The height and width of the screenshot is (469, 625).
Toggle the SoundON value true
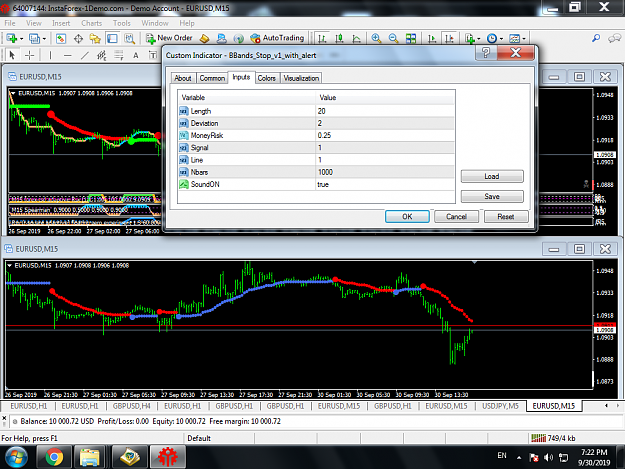pyautogui.click(x=385, y=184)
